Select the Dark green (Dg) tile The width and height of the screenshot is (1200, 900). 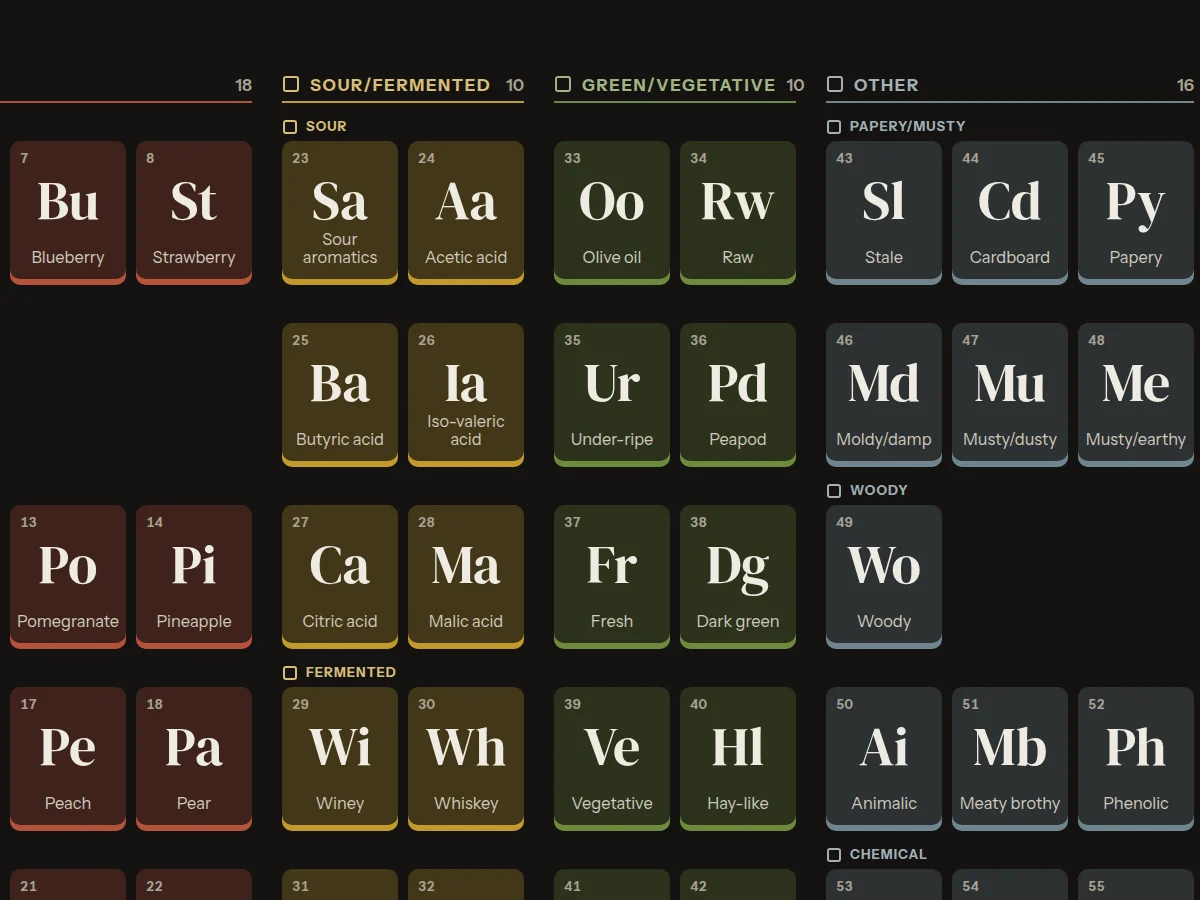pos(738,577)
